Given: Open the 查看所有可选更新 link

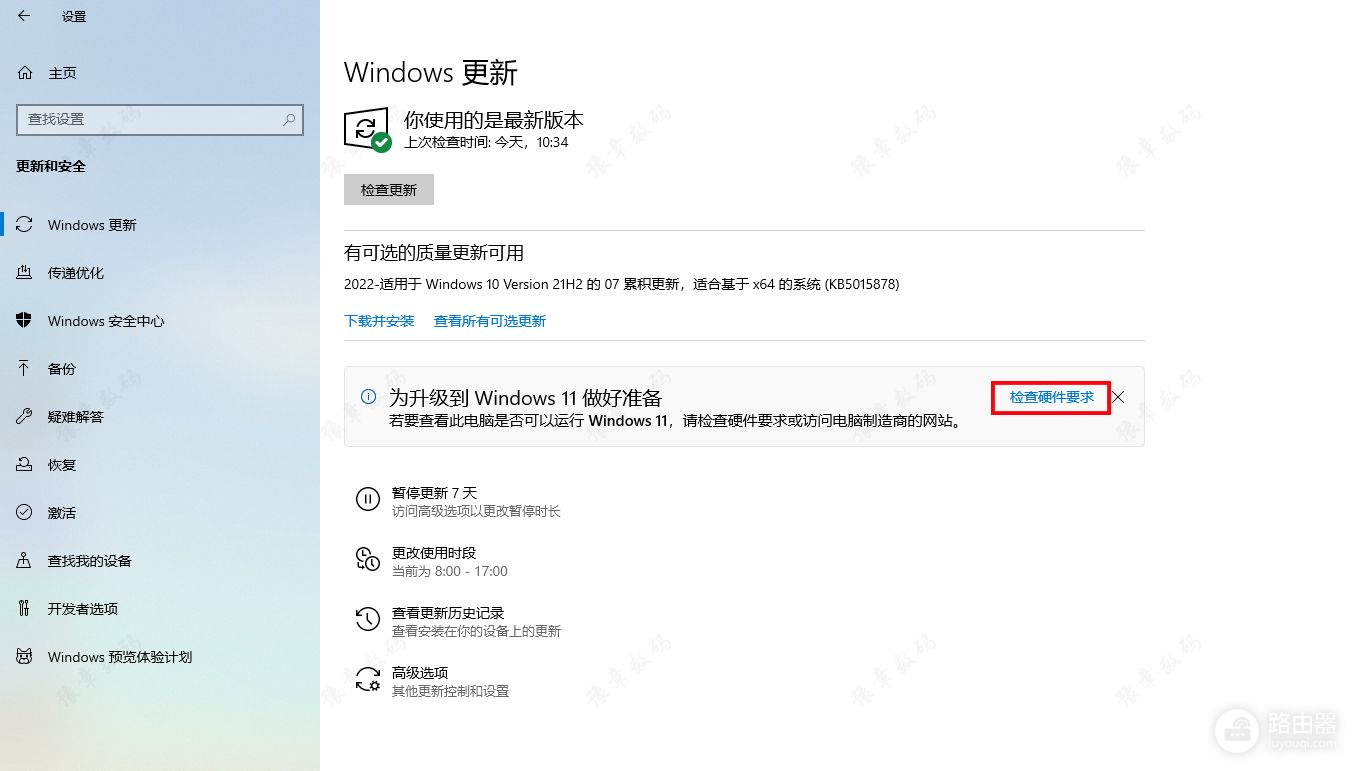Looking at the screenshot, I should pos(490,321).
